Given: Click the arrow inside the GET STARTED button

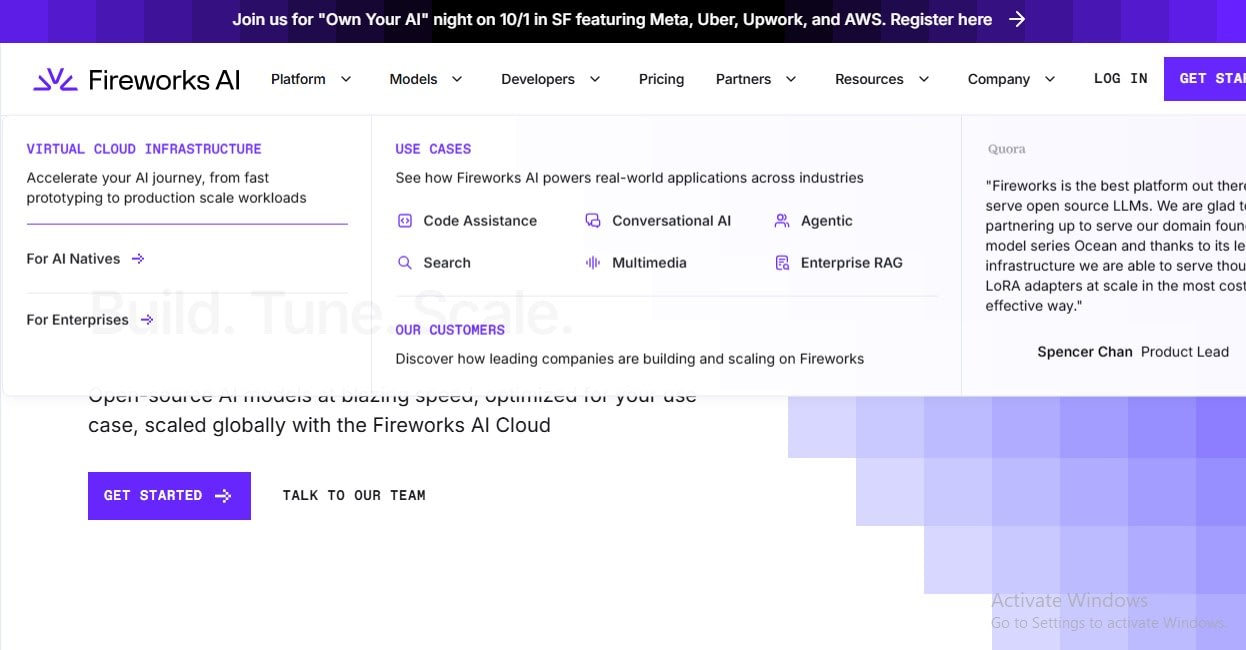Looking at the screenshot, I should click(222, 495).
